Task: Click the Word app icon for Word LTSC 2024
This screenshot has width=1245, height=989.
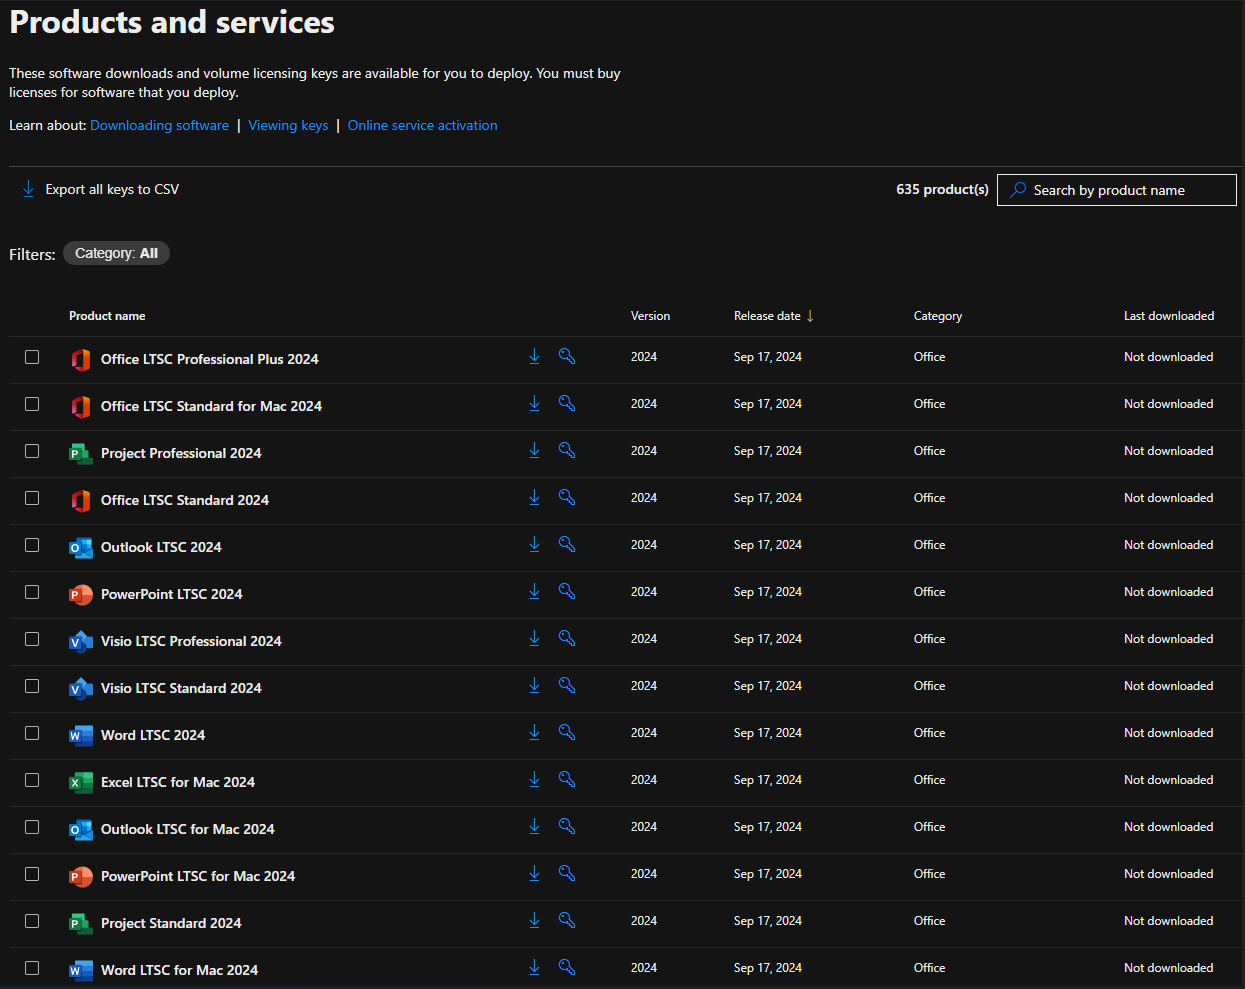Action: (80, 735)
